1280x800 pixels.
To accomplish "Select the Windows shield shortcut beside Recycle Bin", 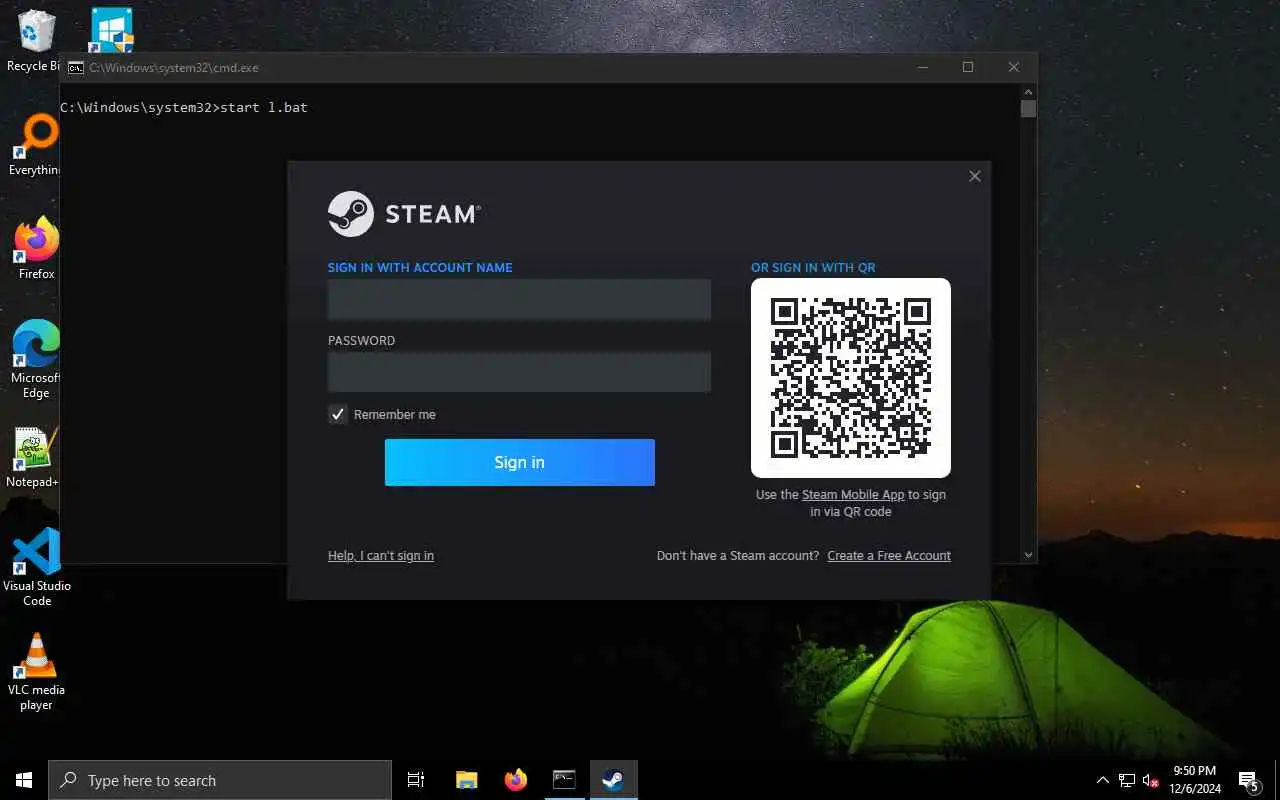I will [x=110, y=30].
